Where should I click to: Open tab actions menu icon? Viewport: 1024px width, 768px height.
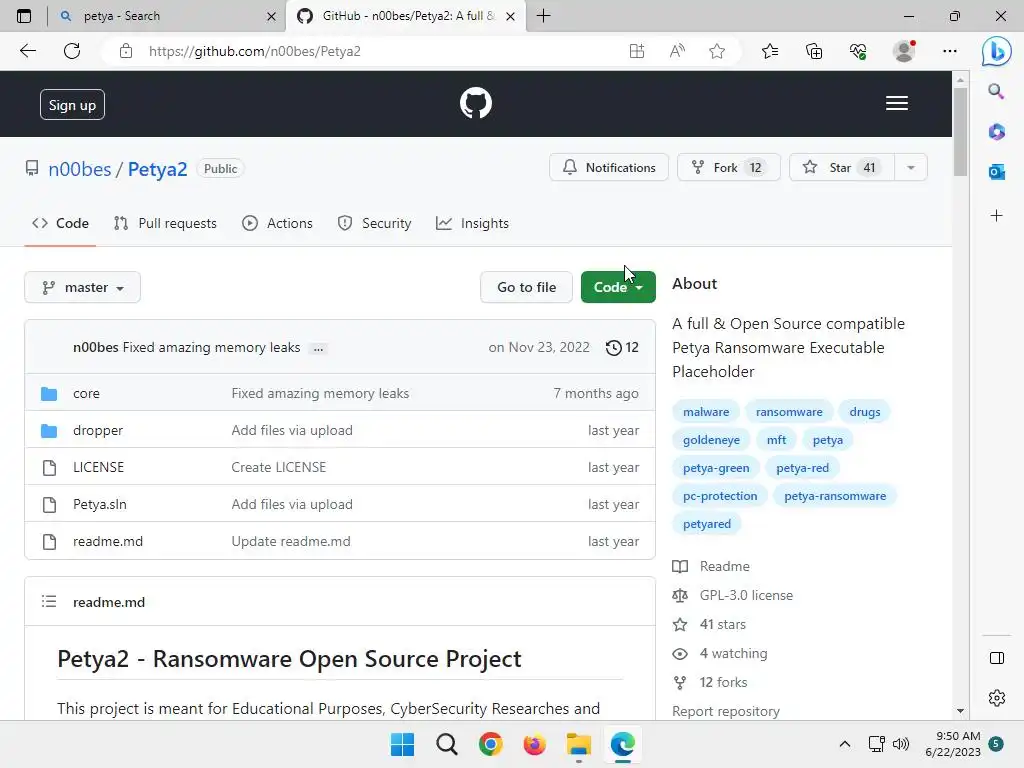tap(24, 16)
